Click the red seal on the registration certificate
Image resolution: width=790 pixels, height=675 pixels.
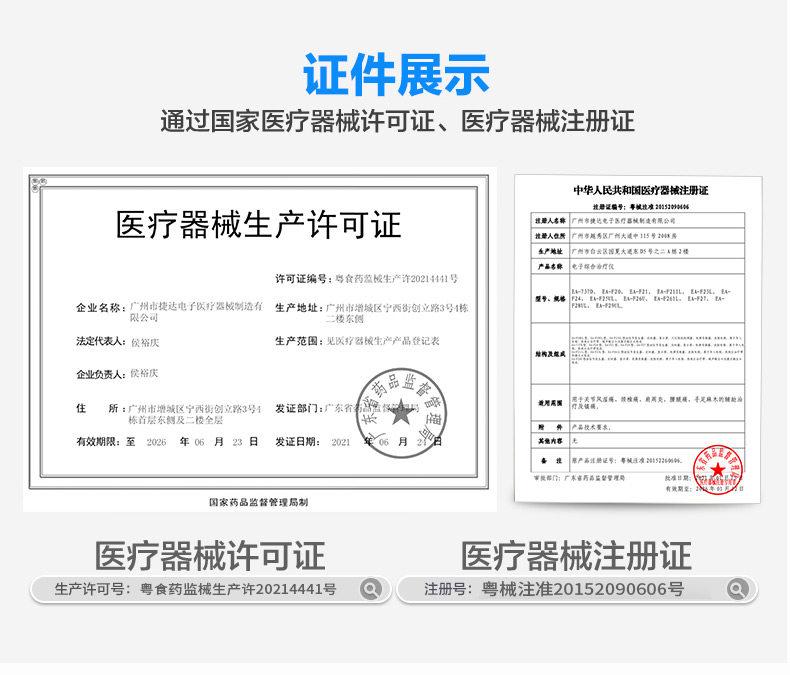coord(717,469)
